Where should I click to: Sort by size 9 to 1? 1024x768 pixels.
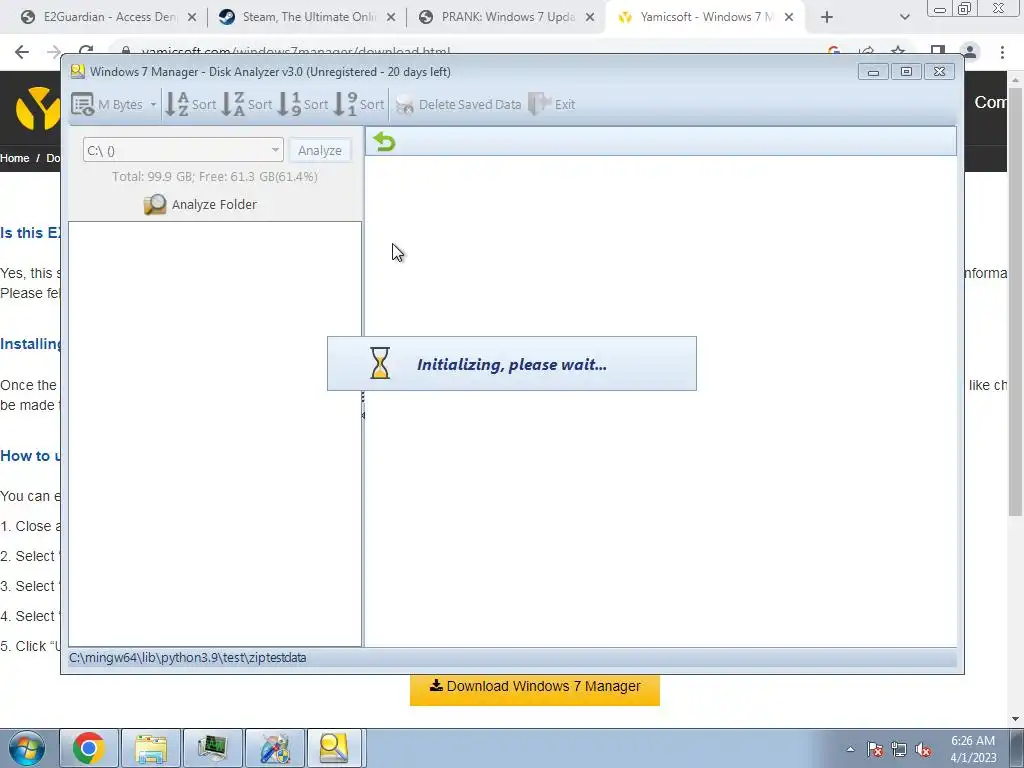click(x=359, y=104)
